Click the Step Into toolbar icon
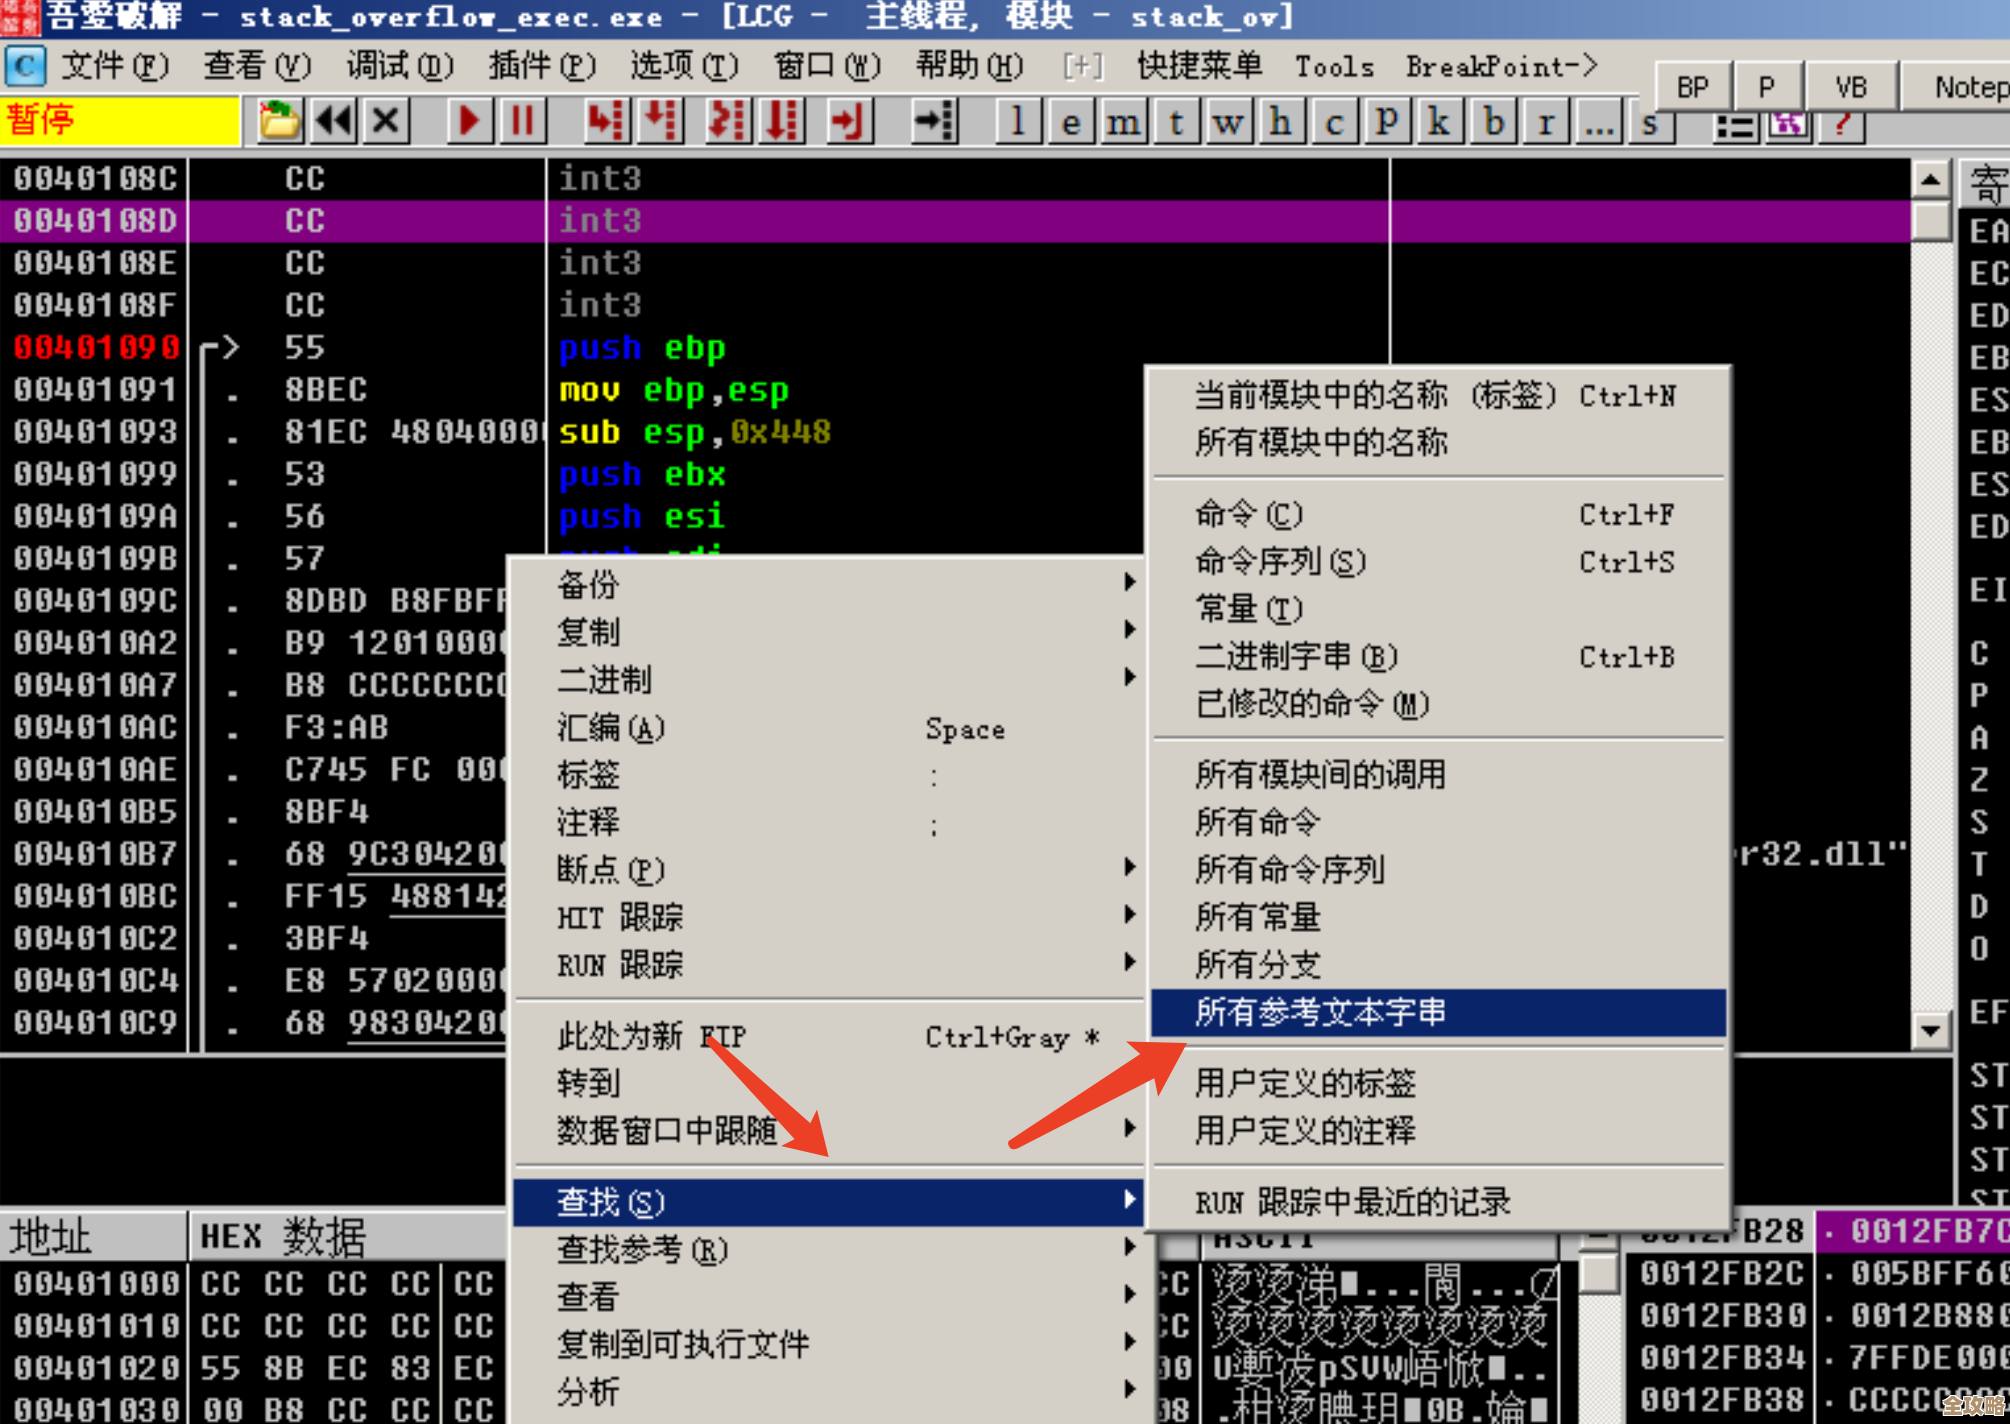 [606, 121]
